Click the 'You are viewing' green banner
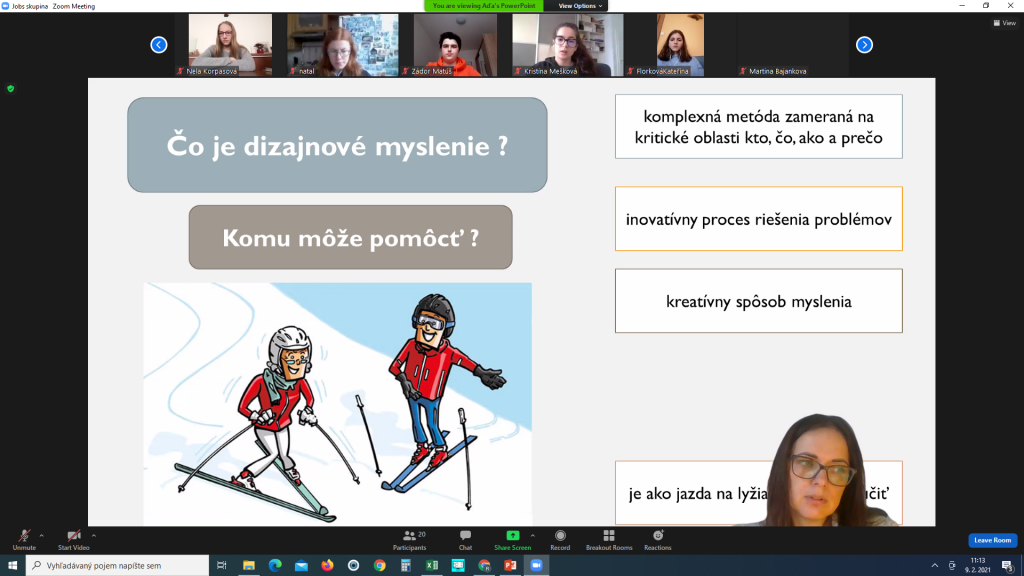Image resolution: width=1024 pixels, height=576 pixels. (x=484, y=6)
